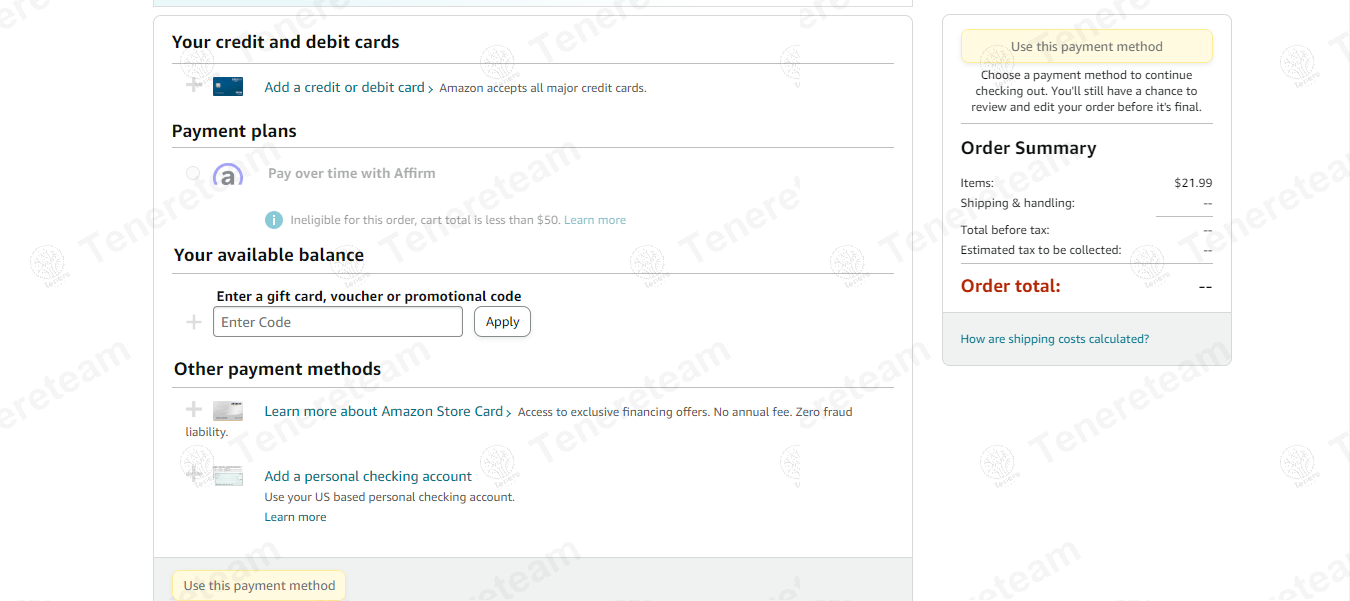This screenshot has width=1350, height=601.
Task: Click bottom Use this payment method button
Action: pyautogui.click(x=259, y=586)
